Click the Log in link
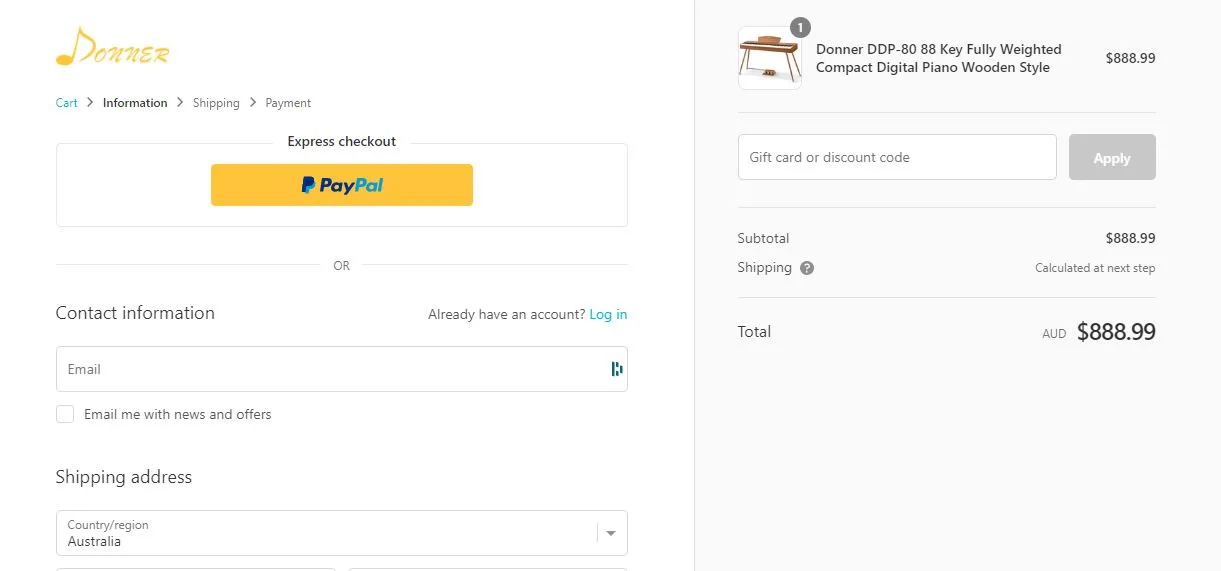The height and width of the screenshot is (571, 1221). [x=608, y=314]
